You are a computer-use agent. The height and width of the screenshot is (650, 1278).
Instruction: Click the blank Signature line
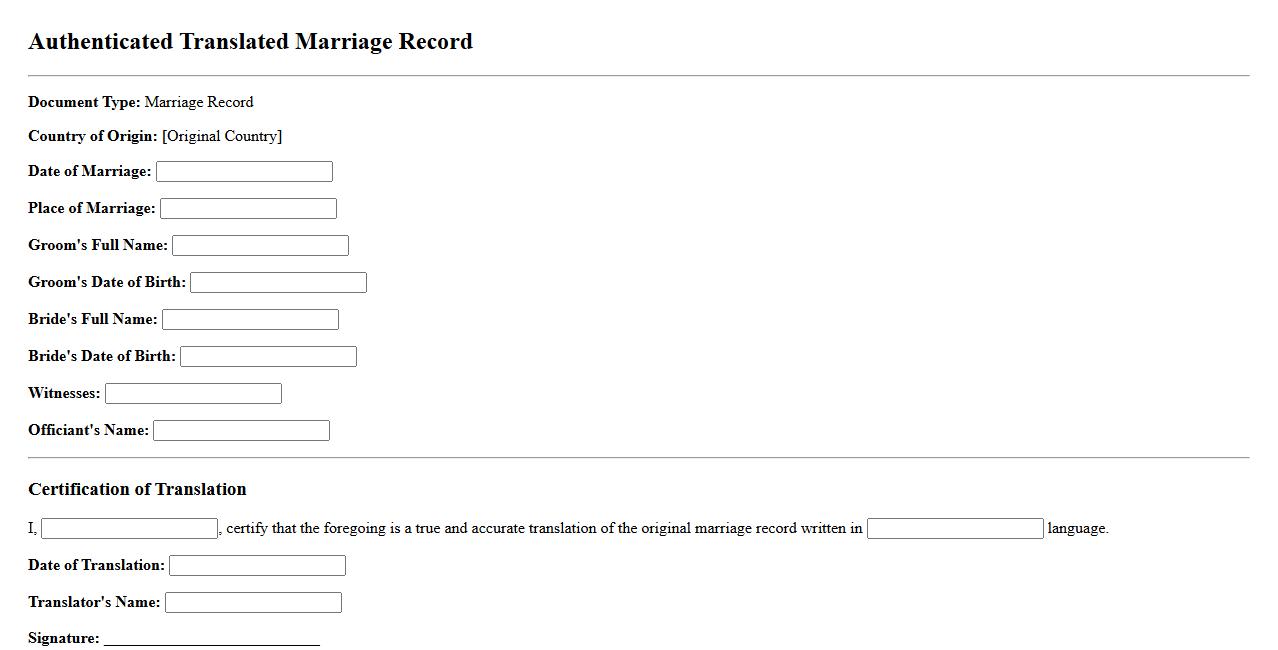point(211,639)
